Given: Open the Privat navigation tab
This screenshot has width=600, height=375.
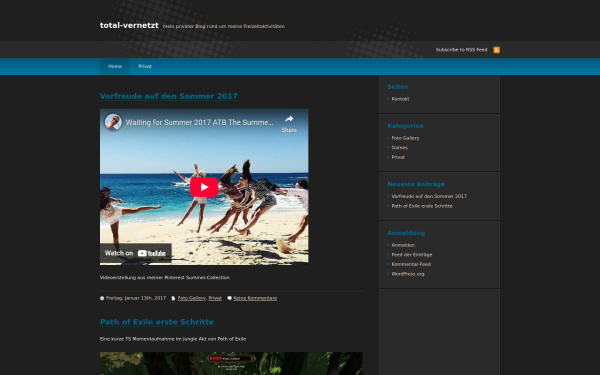Looking at the screenshot, I should pos(145,66).
